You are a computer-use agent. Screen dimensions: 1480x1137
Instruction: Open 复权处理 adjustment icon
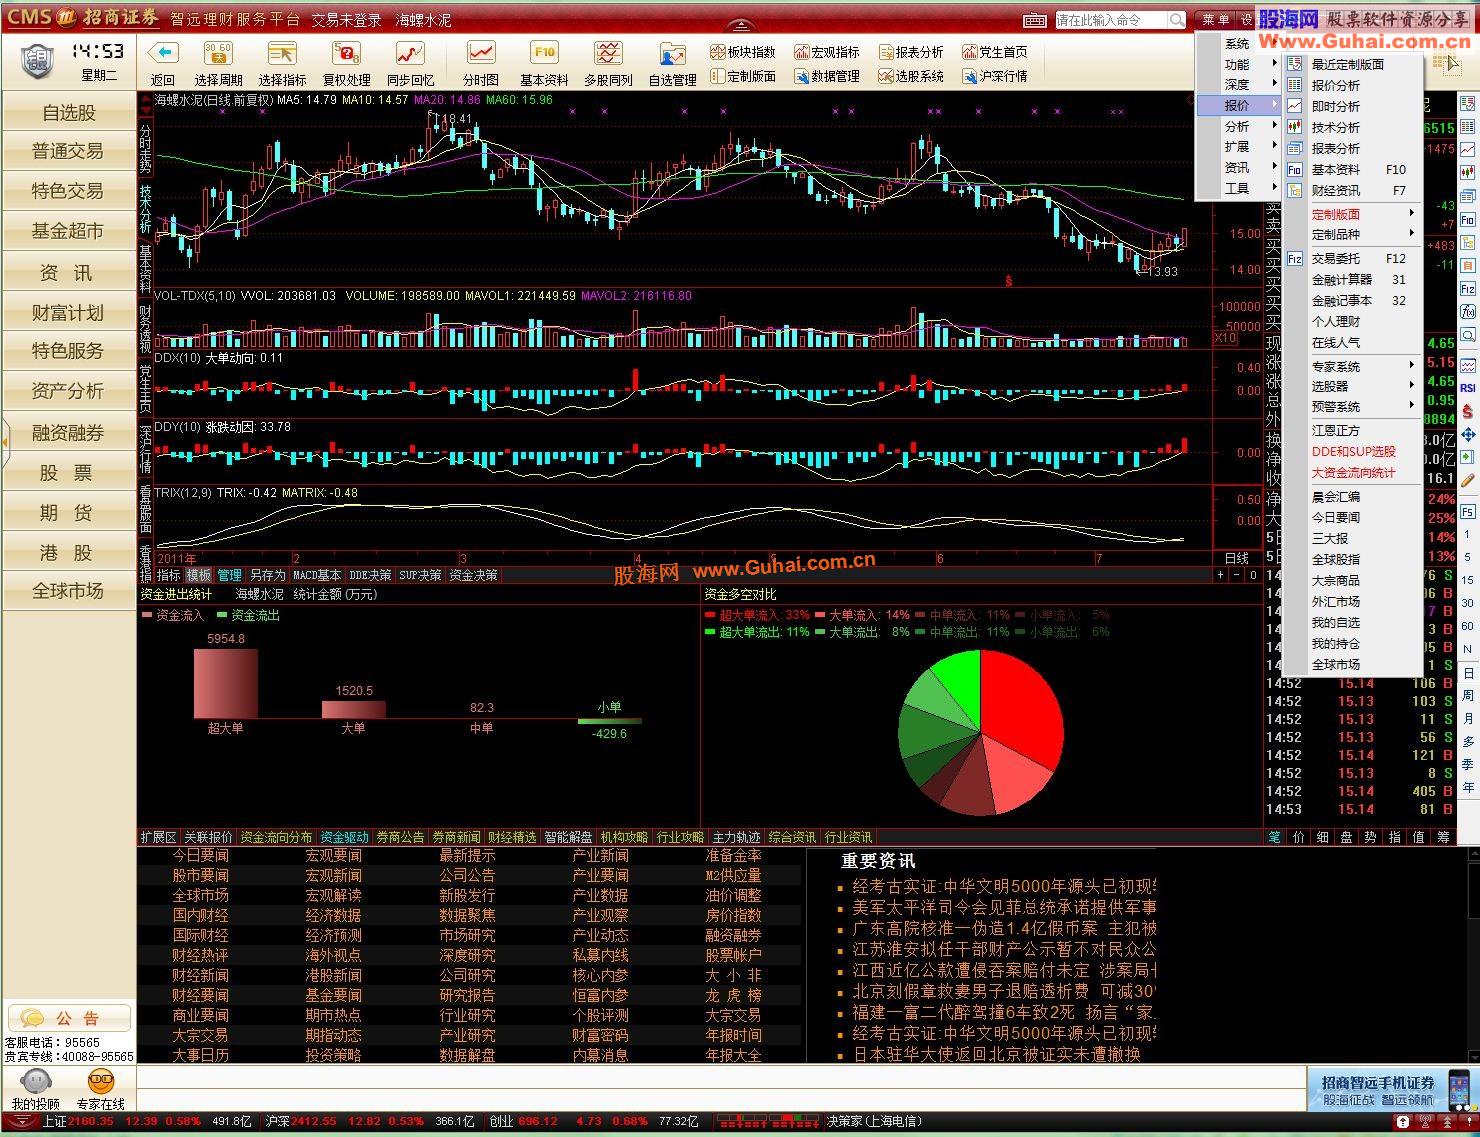pos(347,54)
